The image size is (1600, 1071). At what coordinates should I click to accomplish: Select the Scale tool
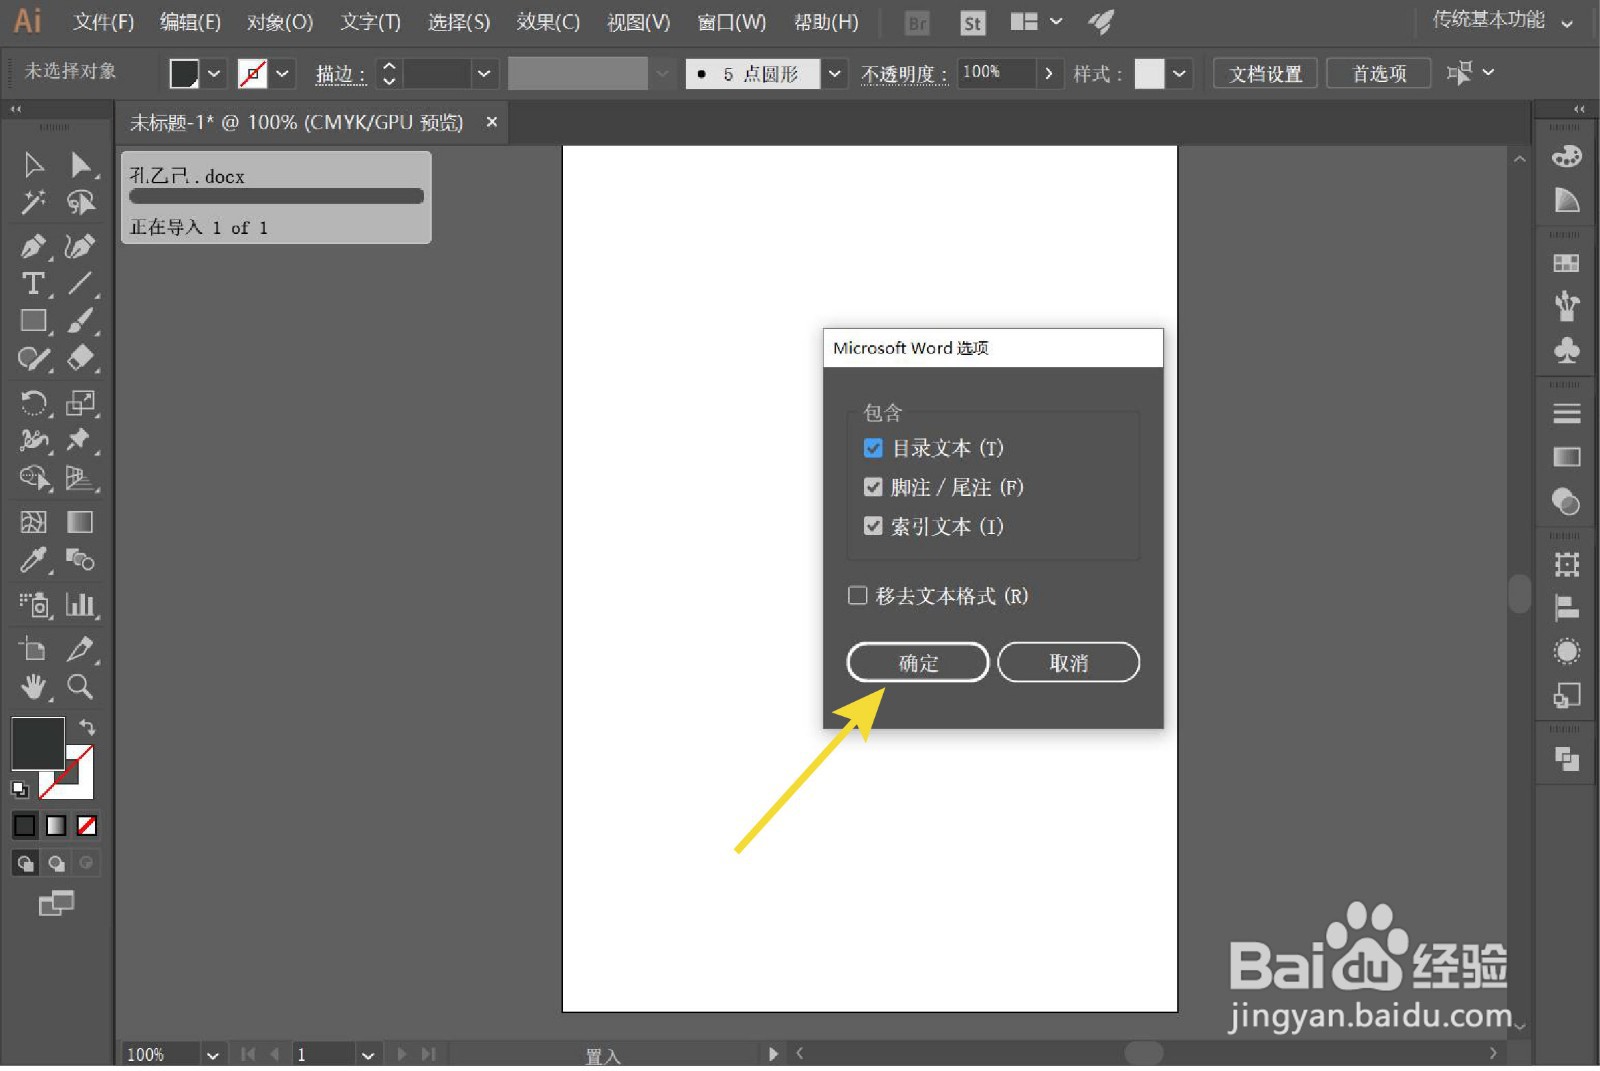click(81, 403)
